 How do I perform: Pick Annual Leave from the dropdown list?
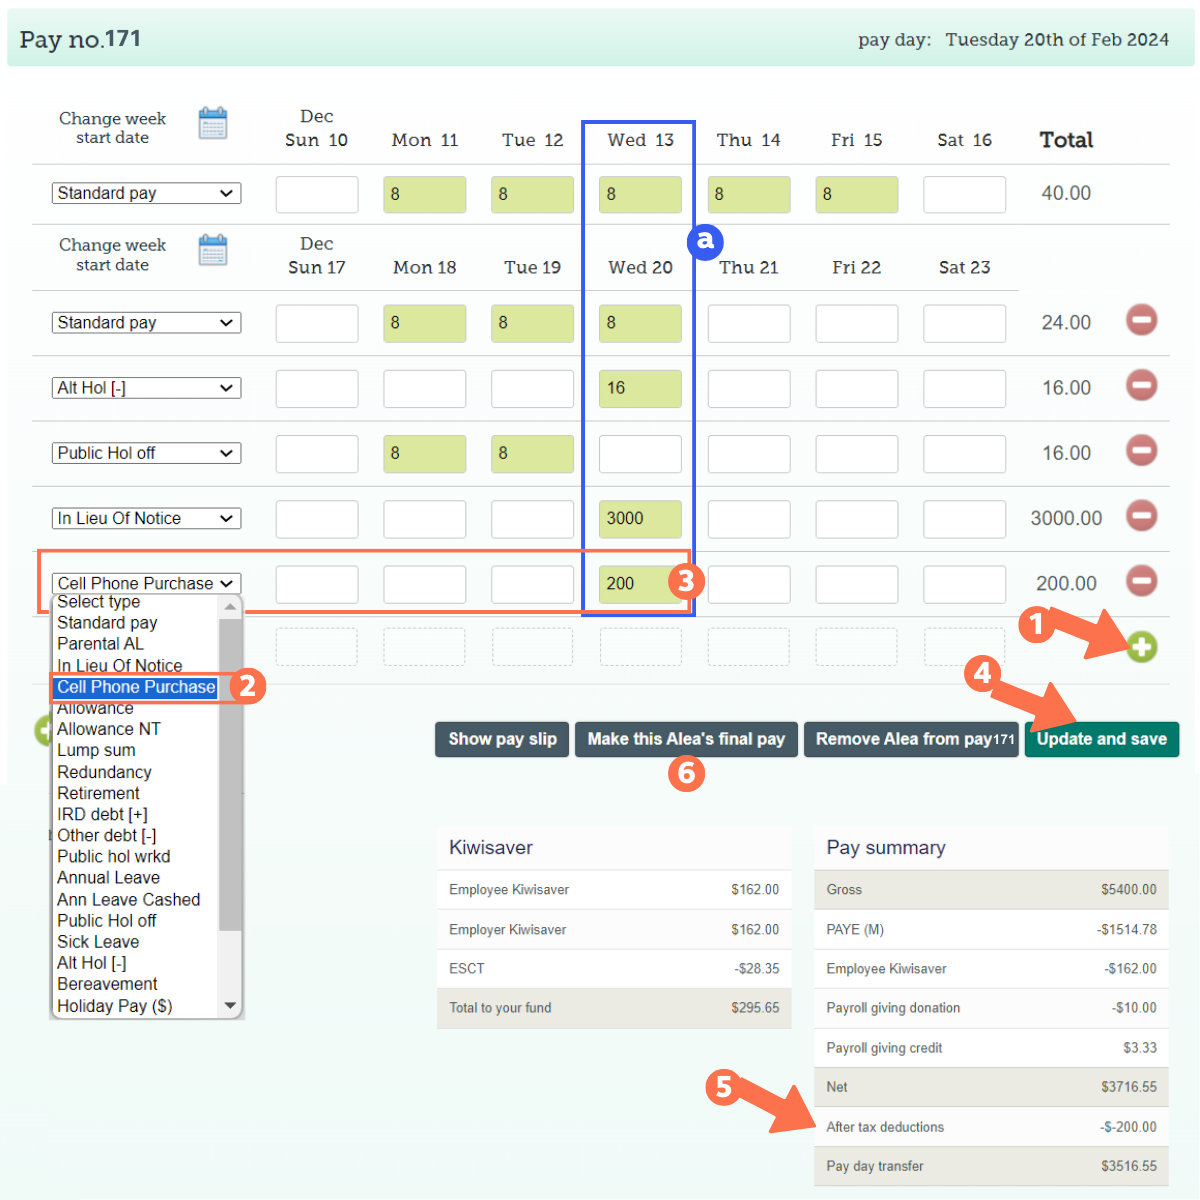[108, 878]
